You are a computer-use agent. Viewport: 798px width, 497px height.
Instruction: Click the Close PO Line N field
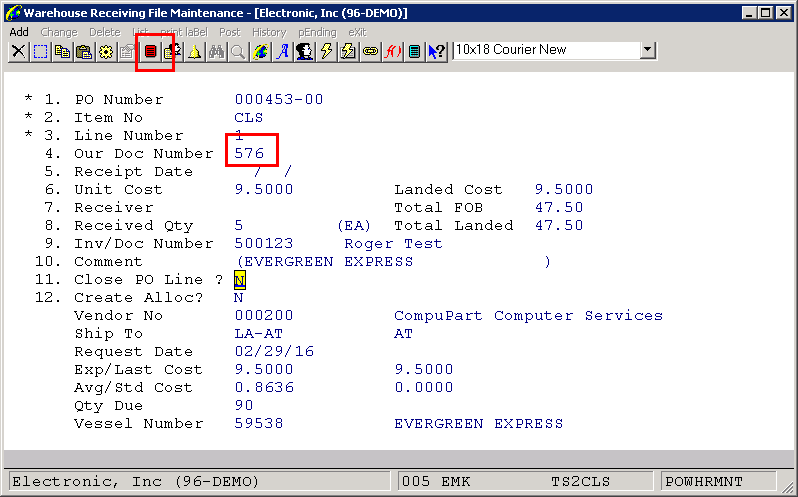[x=240, y=280]
